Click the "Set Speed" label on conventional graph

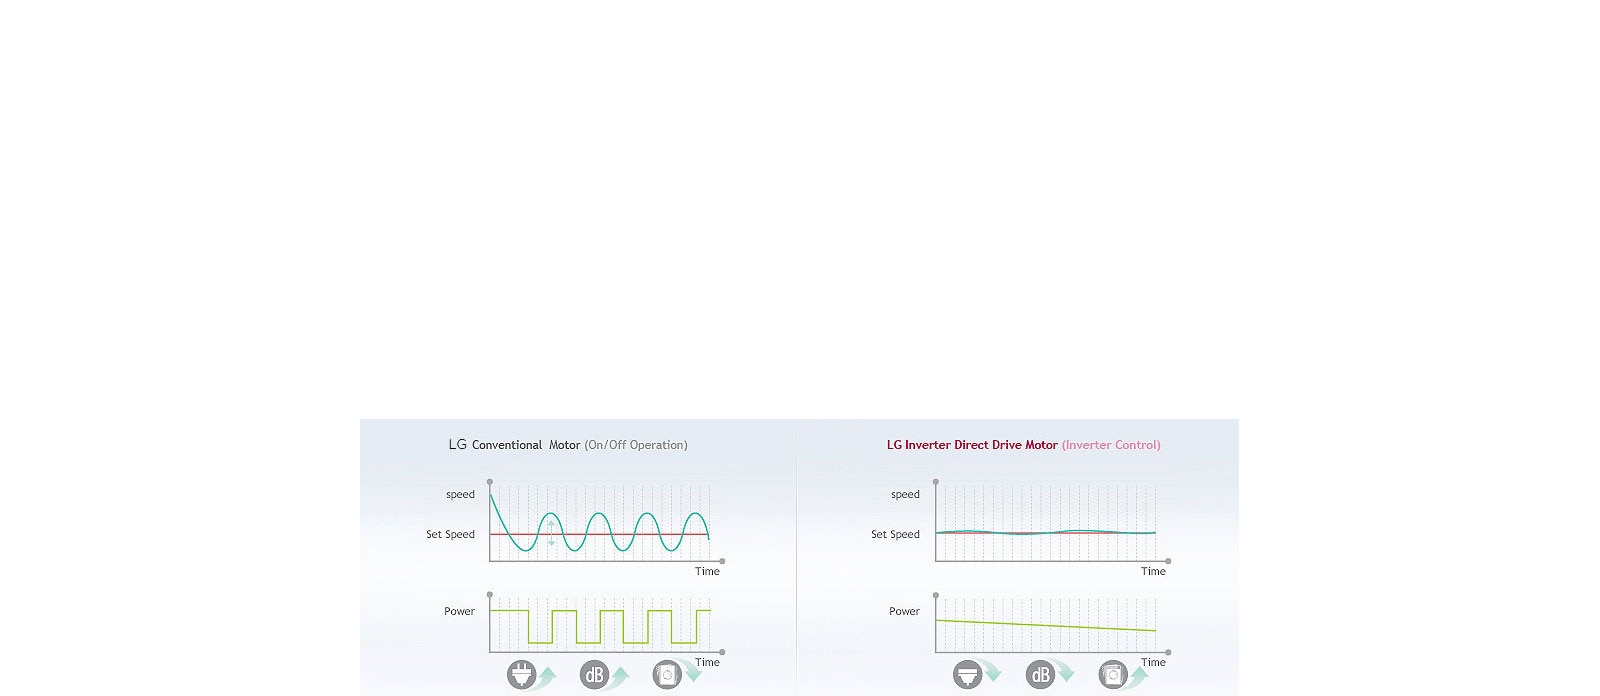pyautogui.click(x=450, y=534)
